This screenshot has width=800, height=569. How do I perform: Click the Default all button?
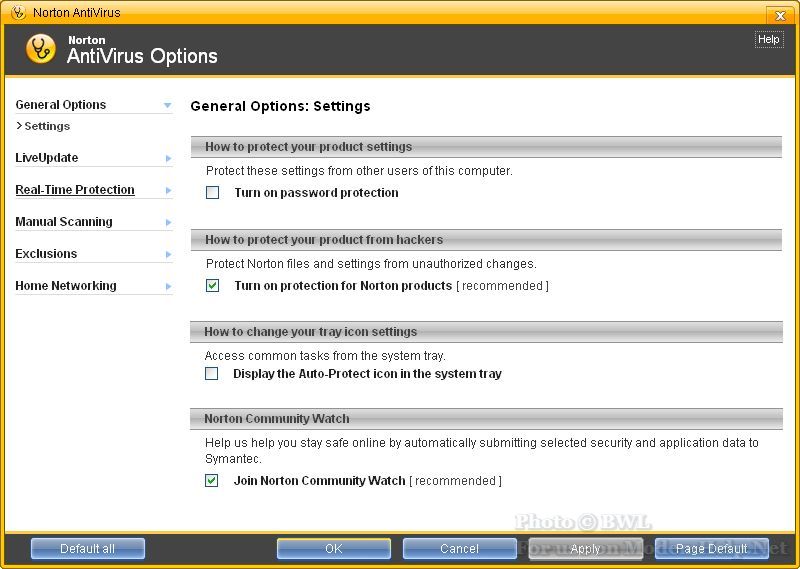(88, 549)
